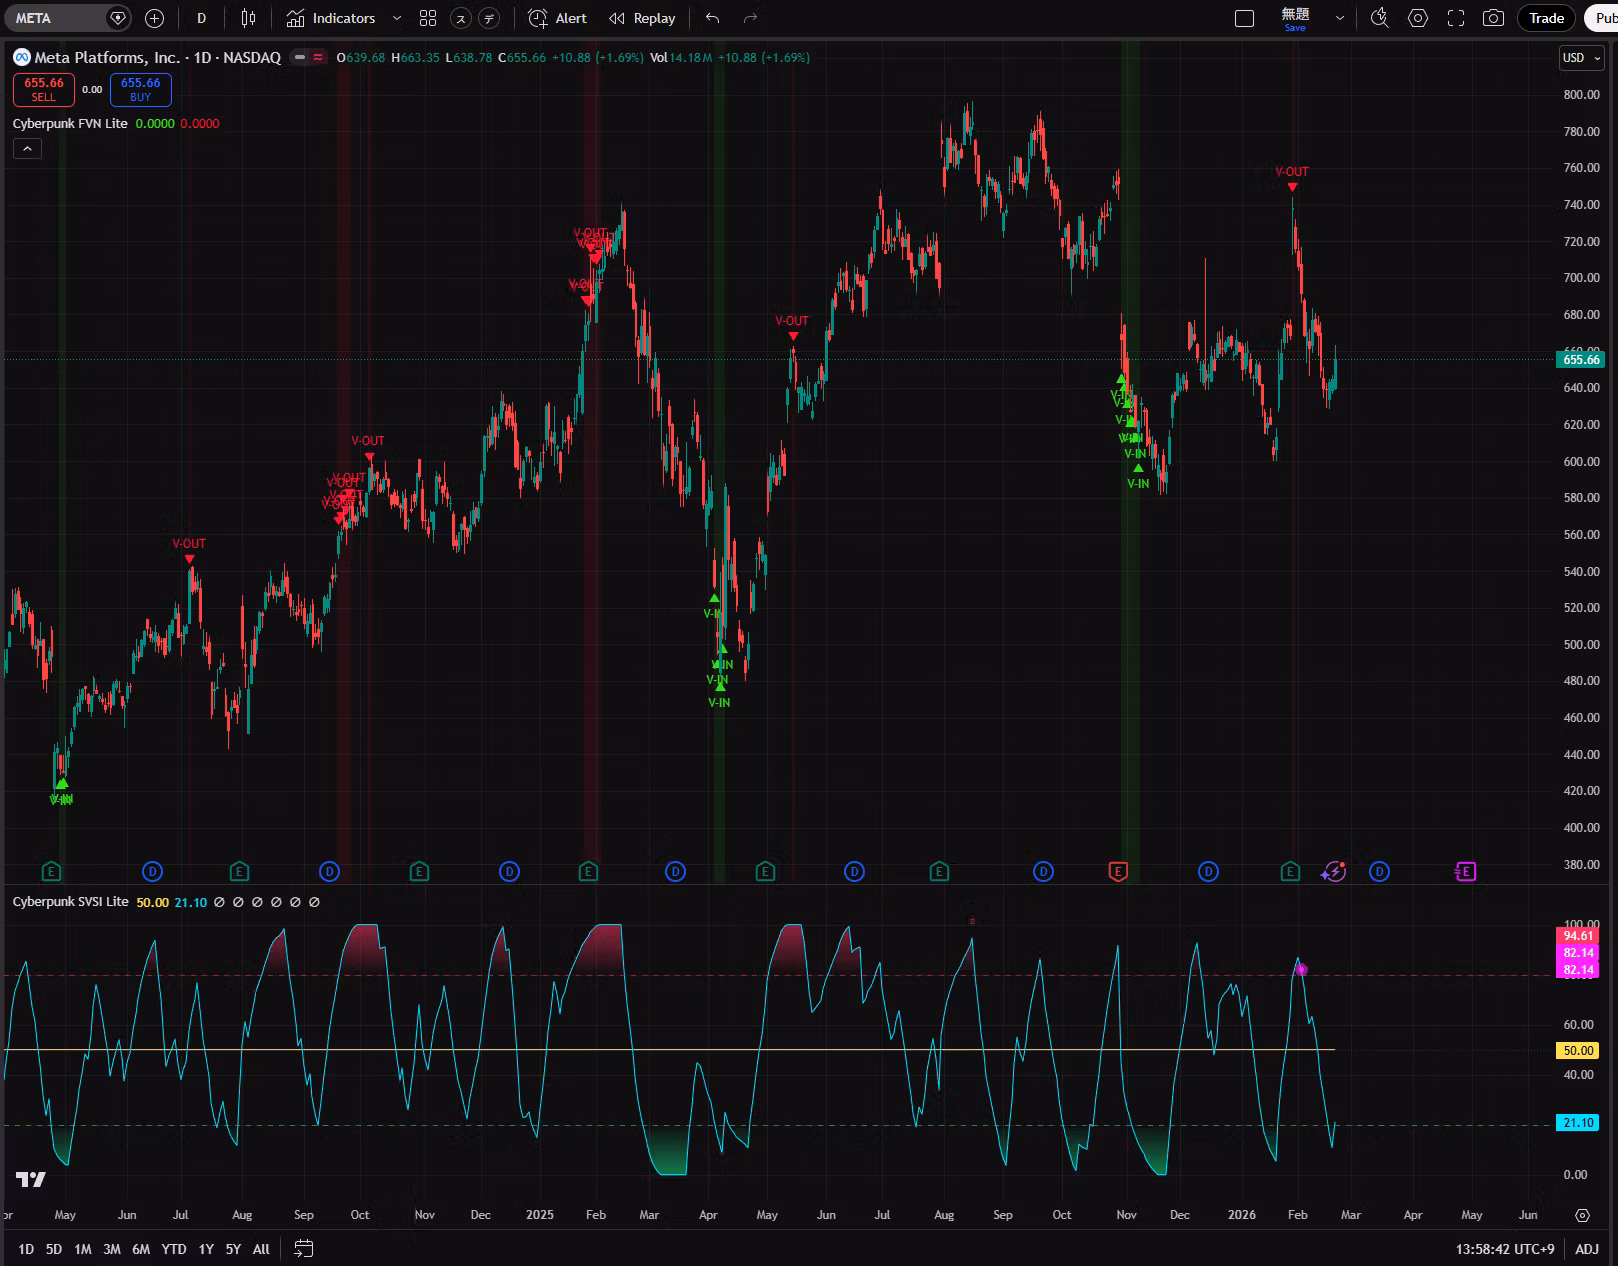Select the 5Y time range
The image size is (1618, 1266).
(233, 1249)
